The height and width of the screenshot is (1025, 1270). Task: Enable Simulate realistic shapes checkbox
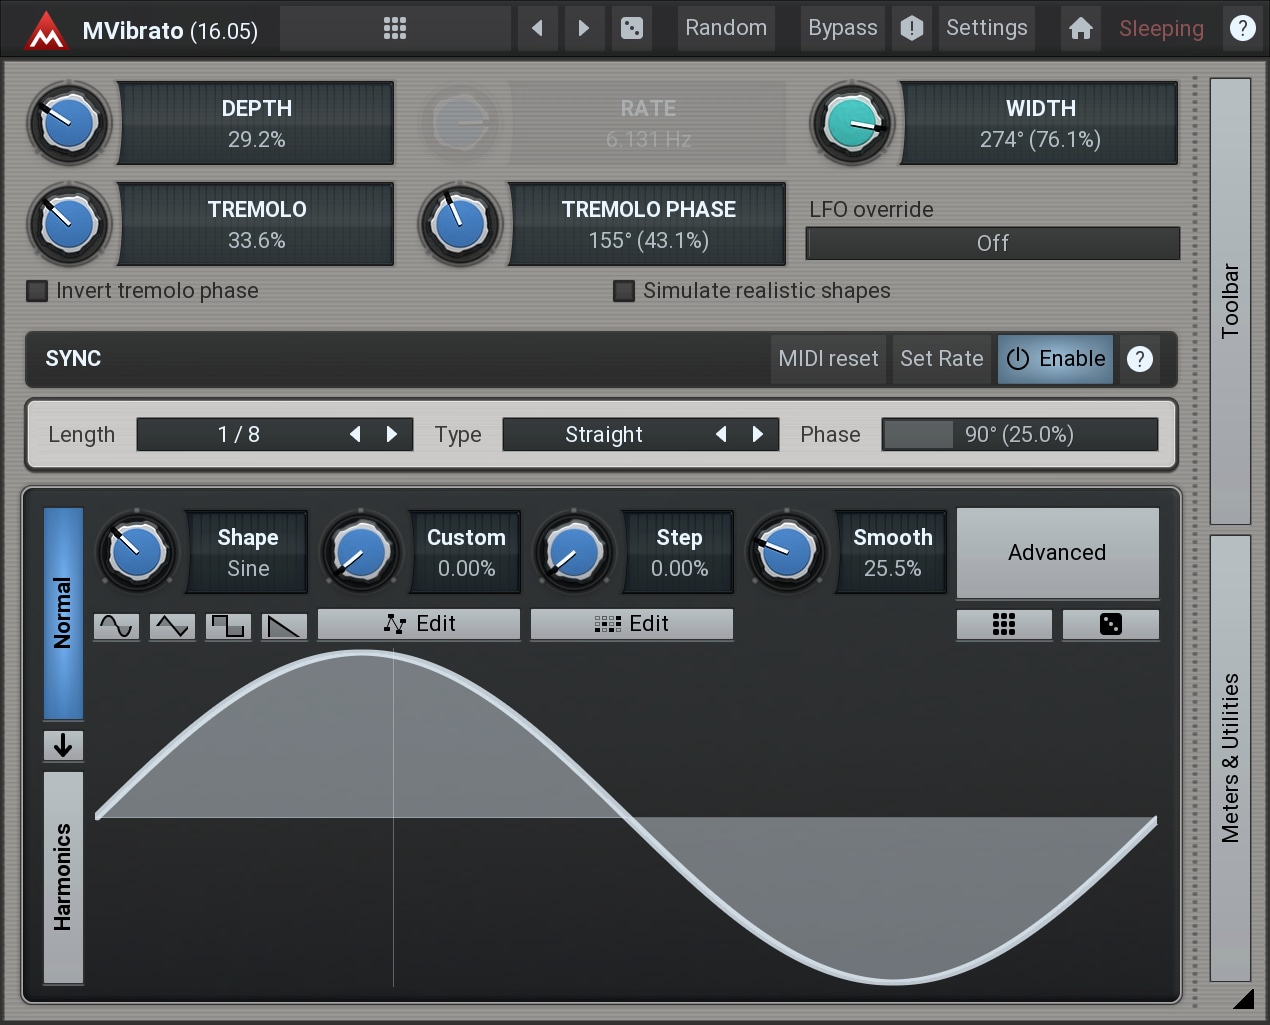624,291
